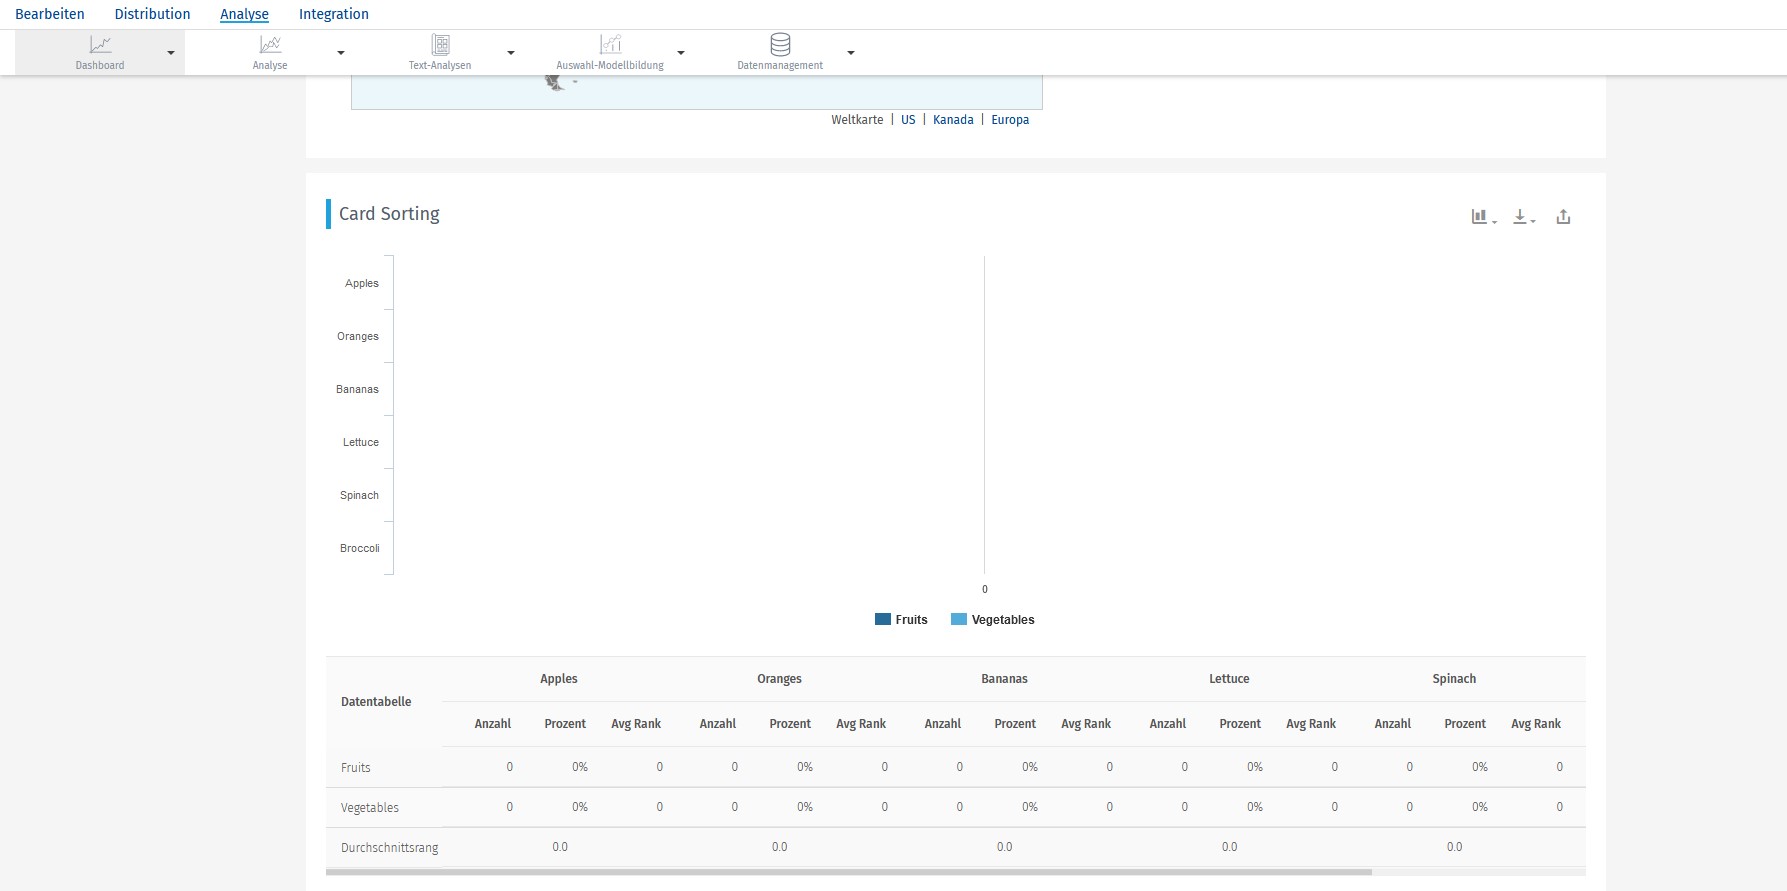Expand the Dashboard dropdown arrow
Viewport: 1787px width, 891px height.
coord(171,53)
